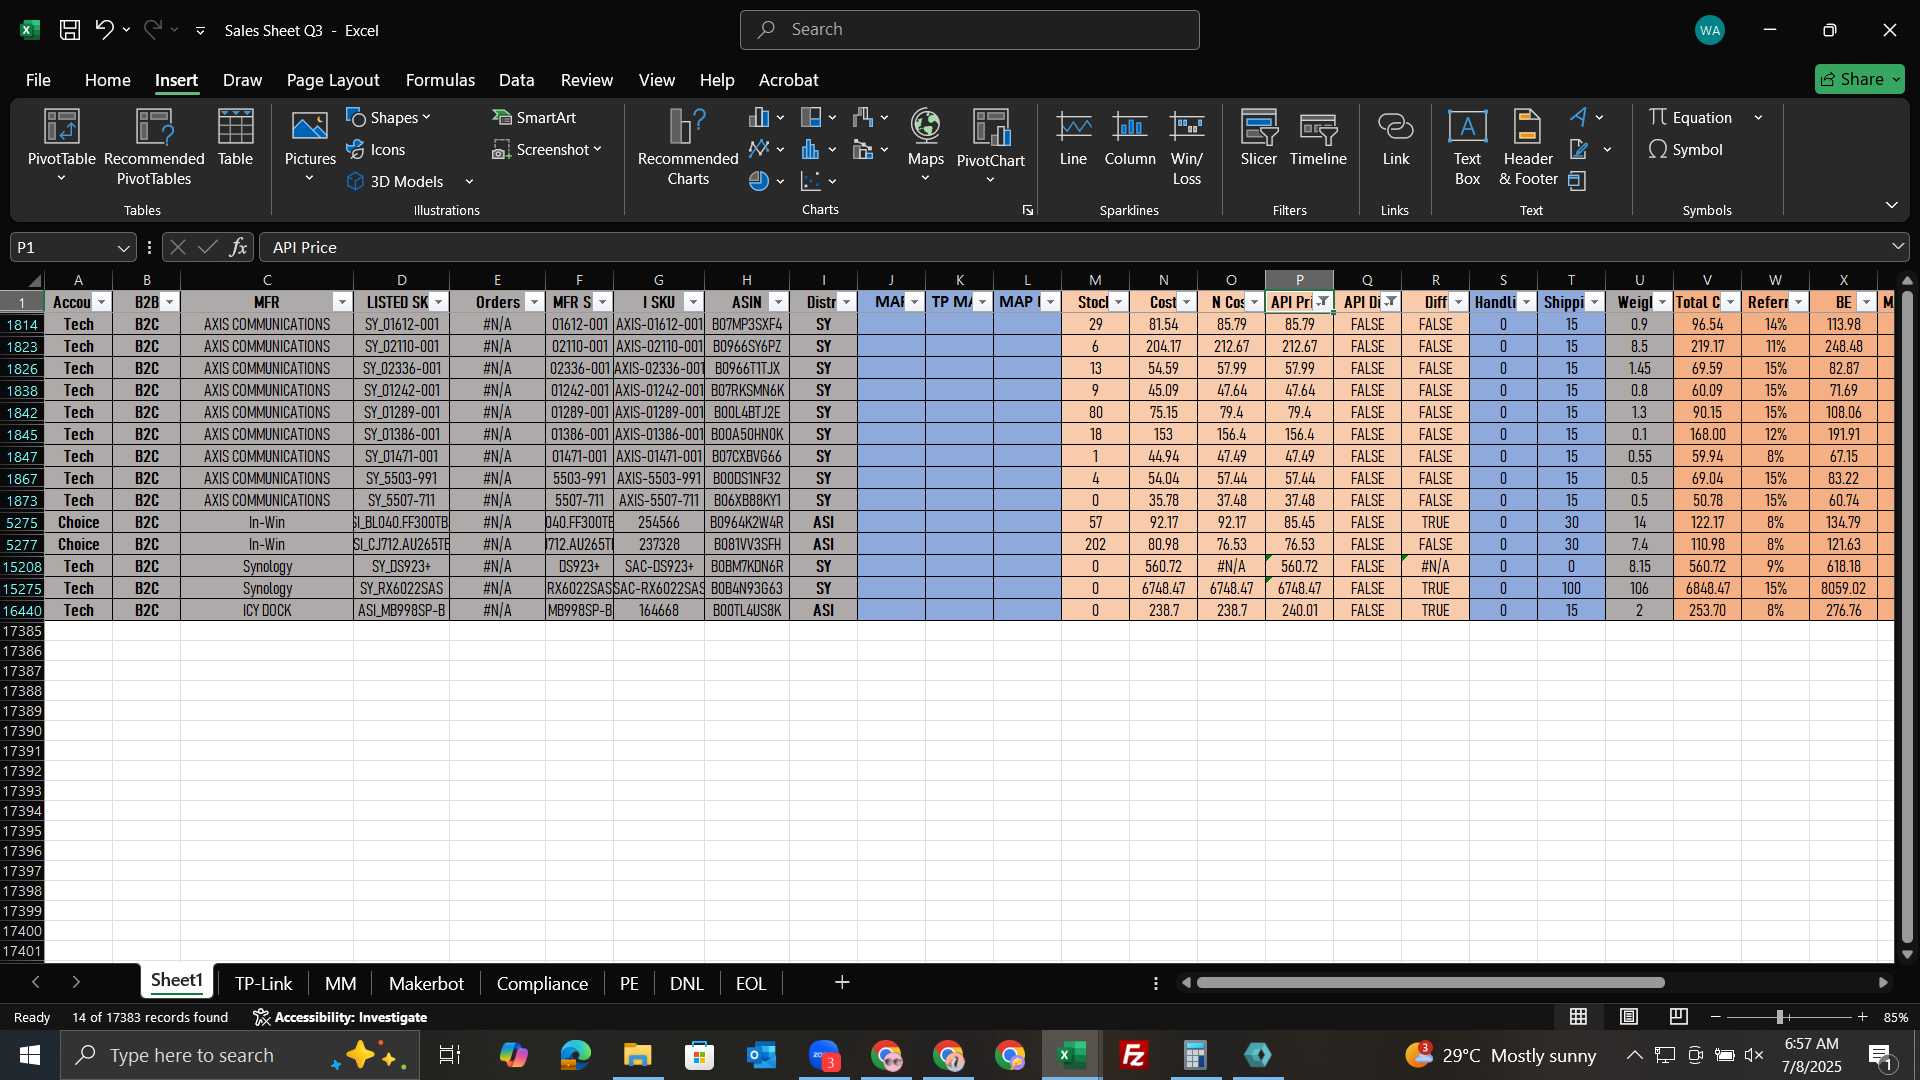This screenshot has height=1080, width=1920.
Task: Open the Home tab
Action: tap(107, 80)
